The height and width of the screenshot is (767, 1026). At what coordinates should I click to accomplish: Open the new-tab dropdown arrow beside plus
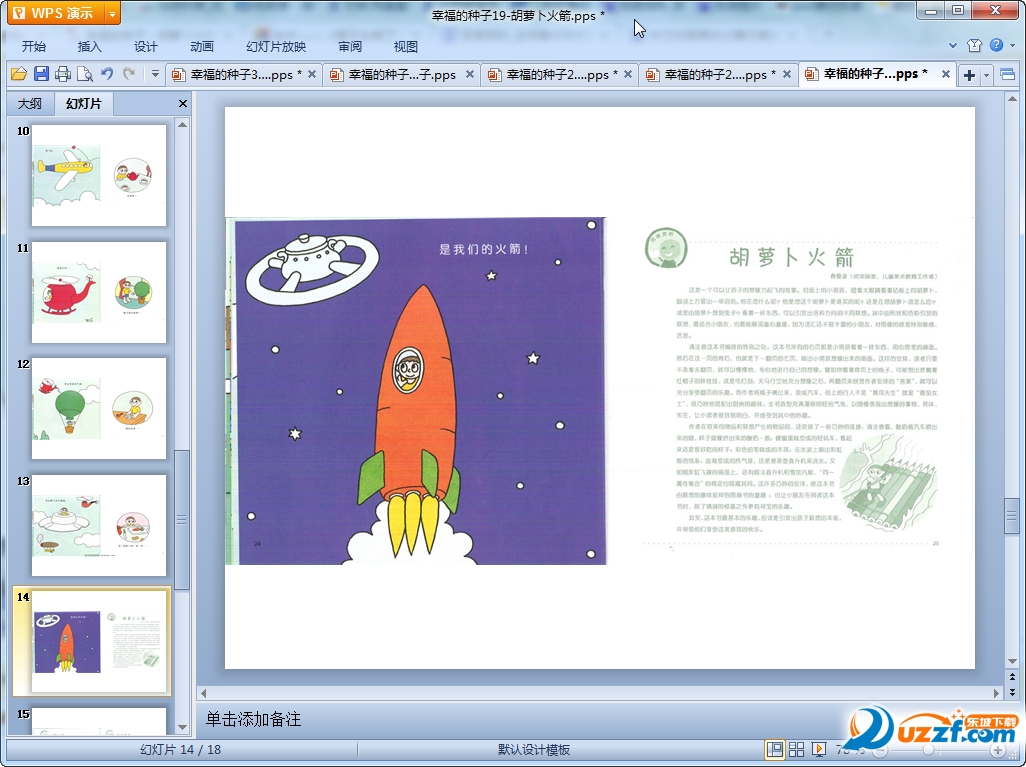[986, 75]
